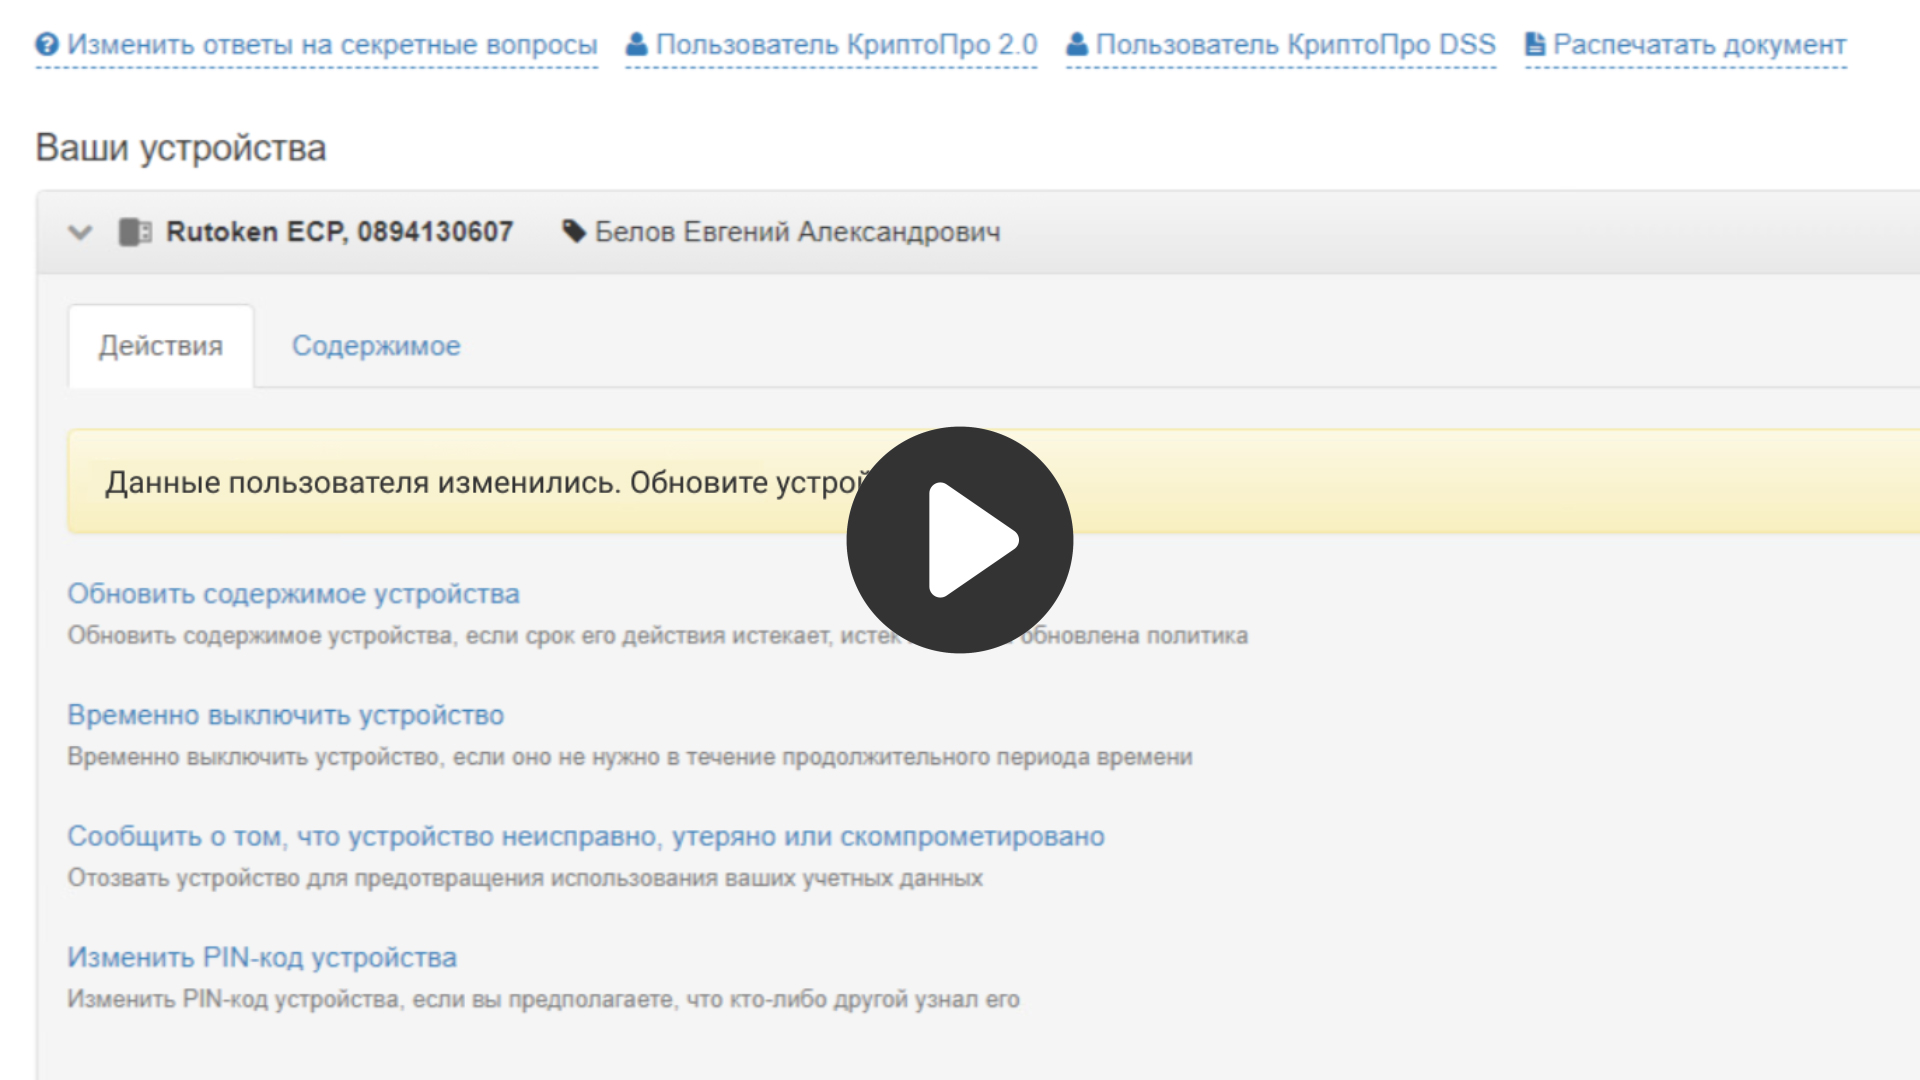Switch to the Содержимое tab
Image resolution: width=1920 pixels, height=1080 pixels.
(x=376, y=346)
